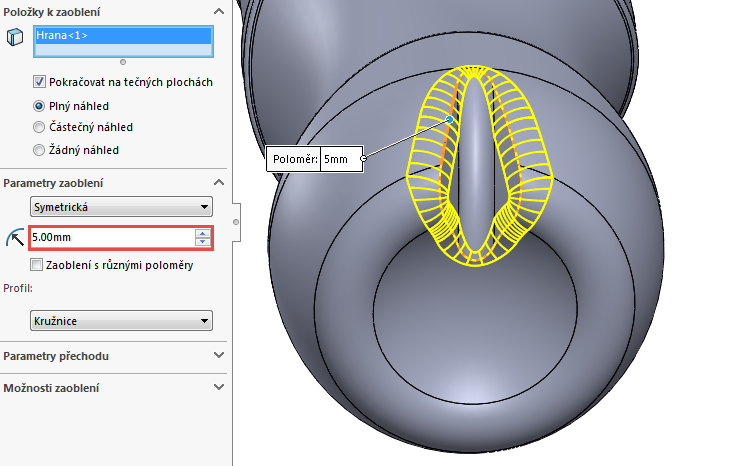Choose the Částečný náhled option
This screenshot has height=466, width=750.
coord(39,127)
